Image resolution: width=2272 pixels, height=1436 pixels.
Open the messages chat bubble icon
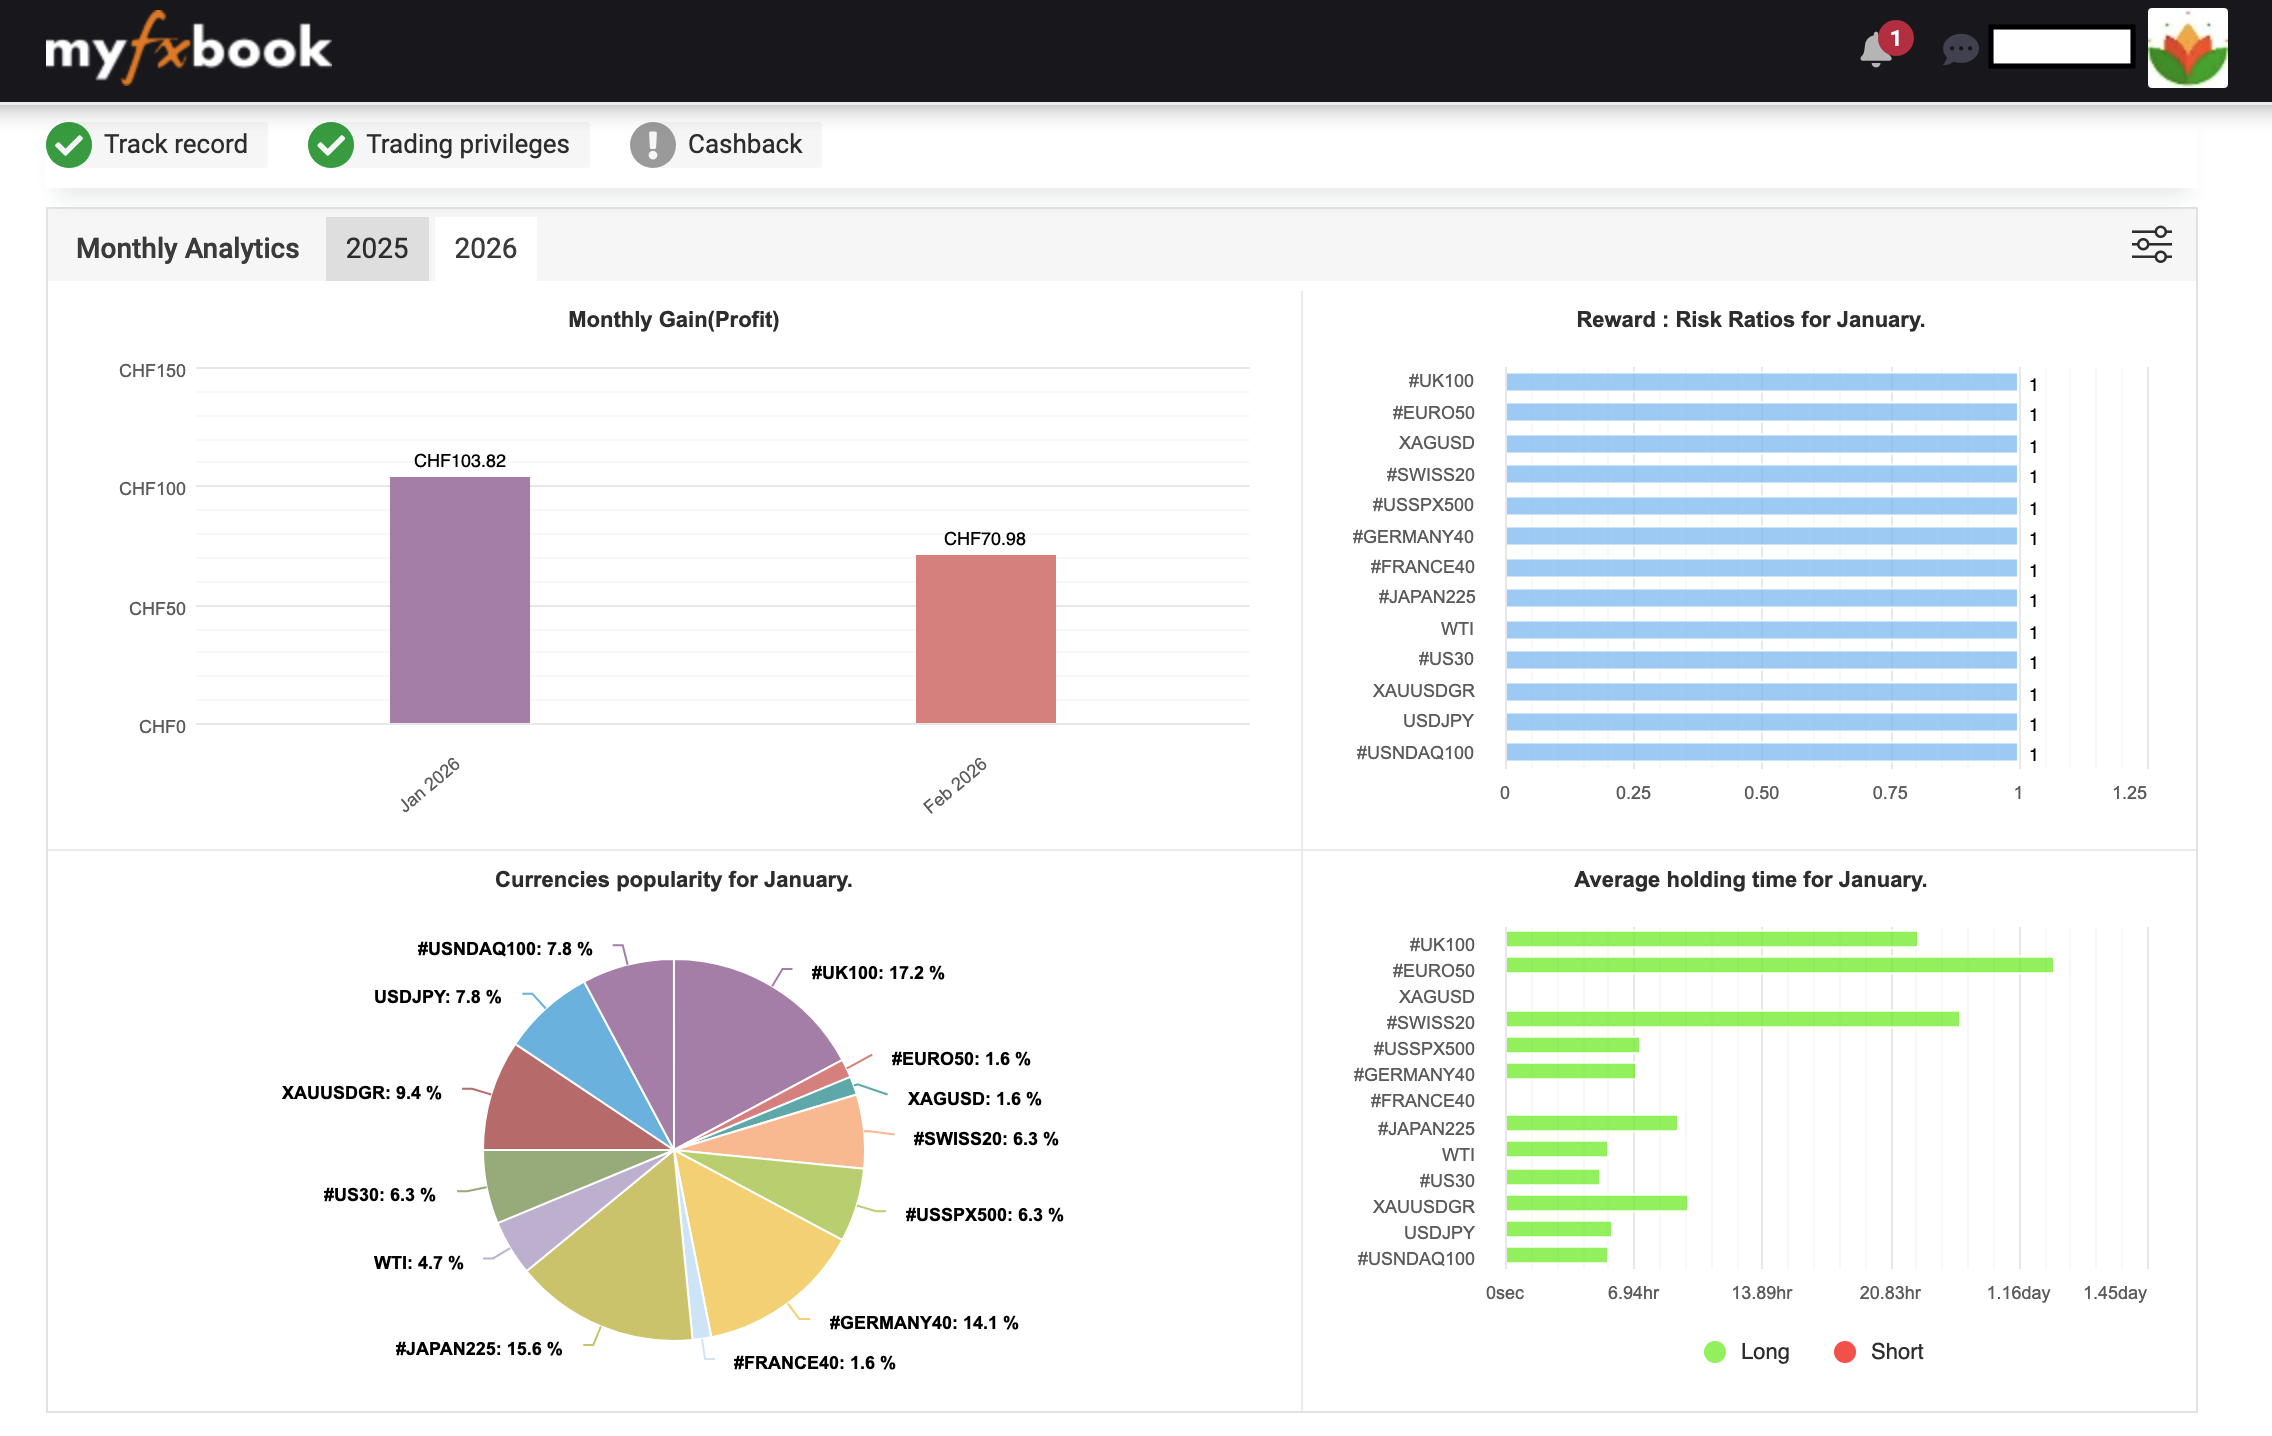[x=1959, y=49]
